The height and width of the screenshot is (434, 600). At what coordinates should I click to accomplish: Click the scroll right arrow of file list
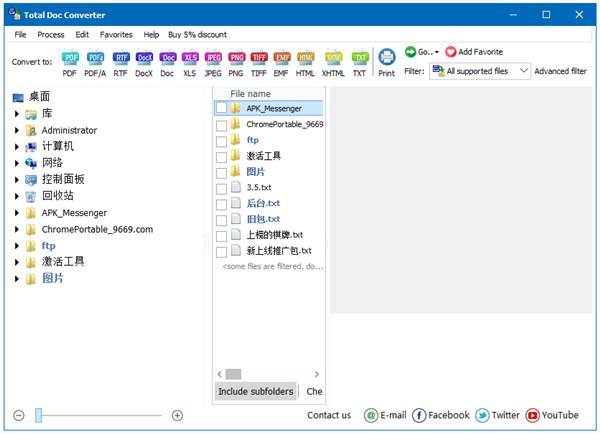tap(317, 374)
